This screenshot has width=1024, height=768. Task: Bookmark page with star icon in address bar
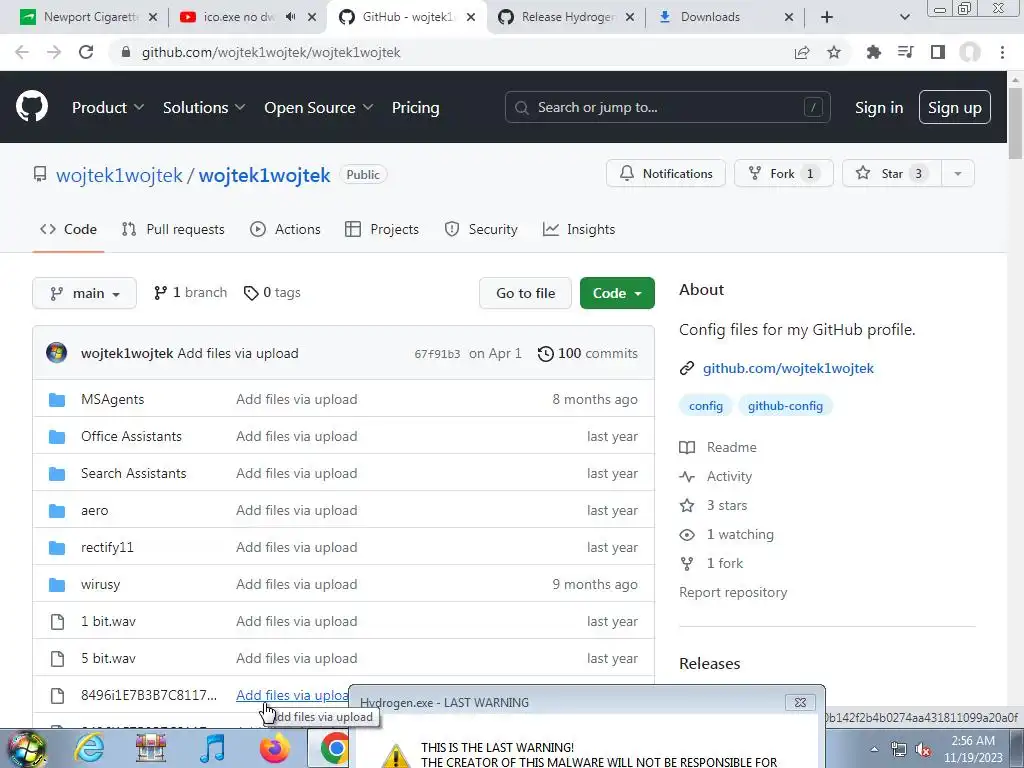(834, 52)
